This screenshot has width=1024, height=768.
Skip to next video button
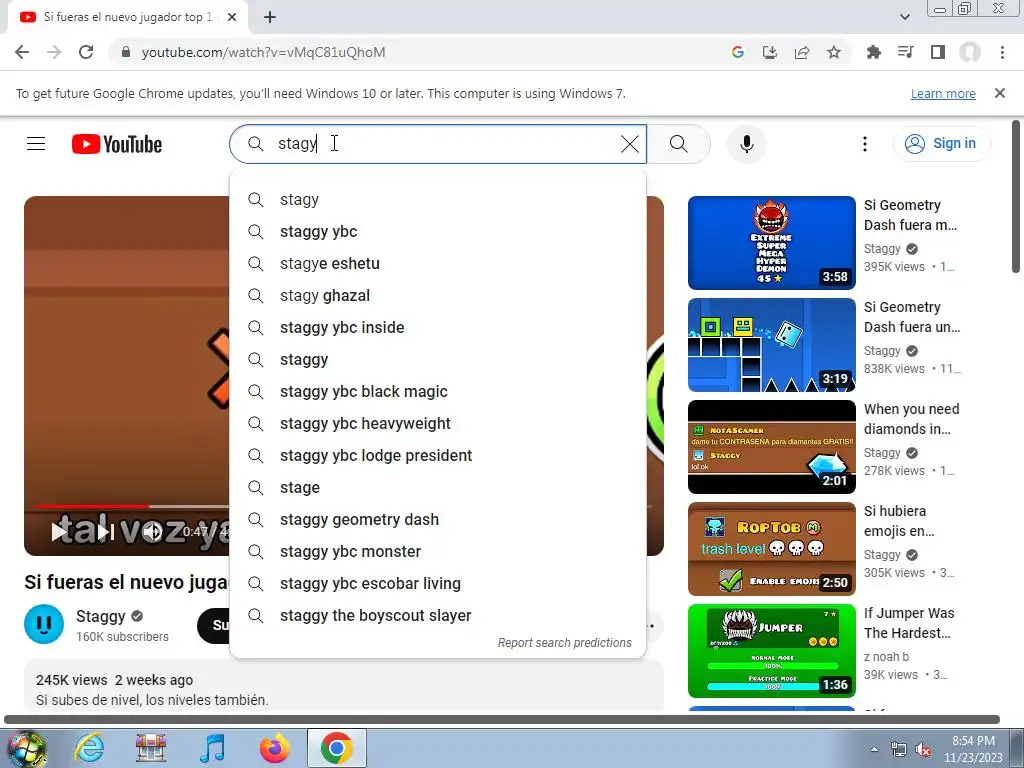pyautogui.click(x=104, y=532)
